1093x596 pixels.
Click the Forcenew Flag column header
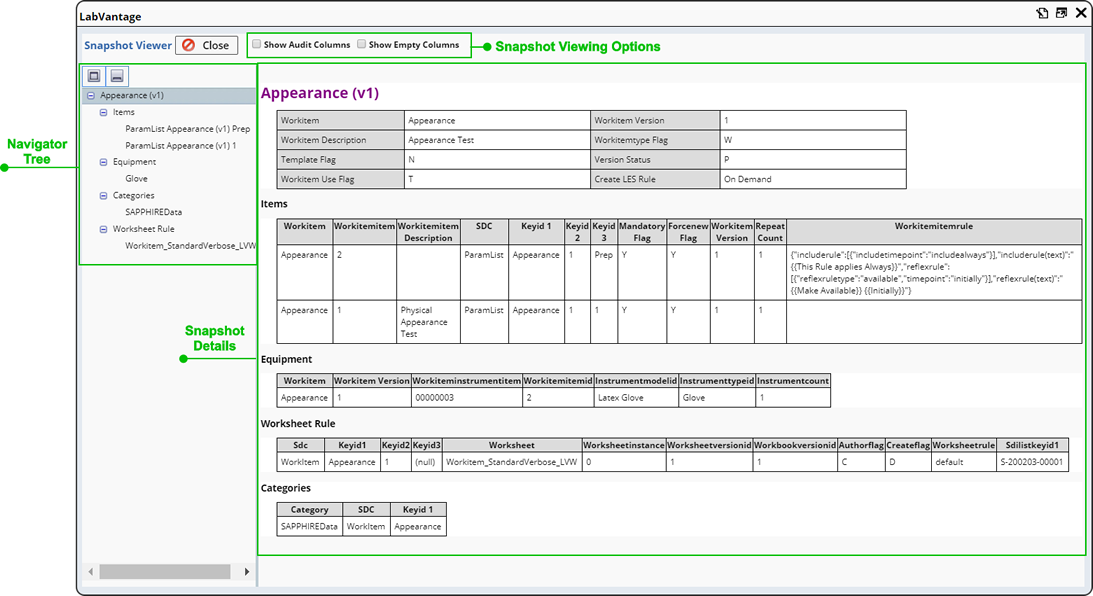688,232
